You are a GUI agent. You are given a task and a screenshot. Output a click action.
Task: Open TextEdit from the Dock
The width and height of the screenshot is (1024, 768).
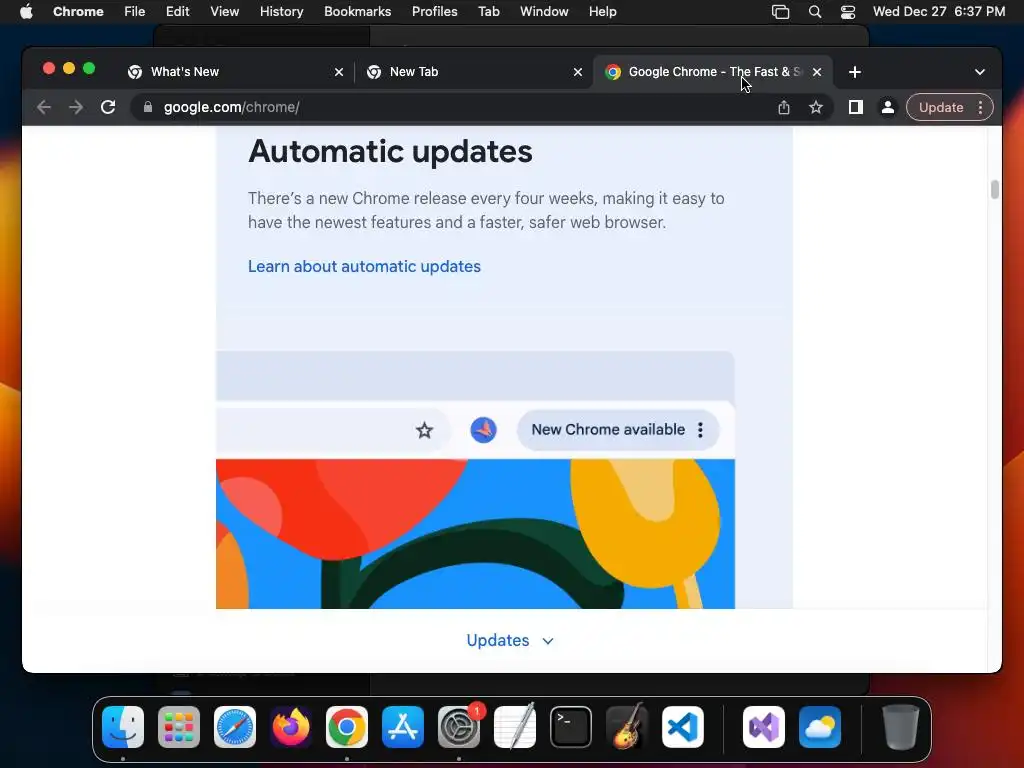515,727
